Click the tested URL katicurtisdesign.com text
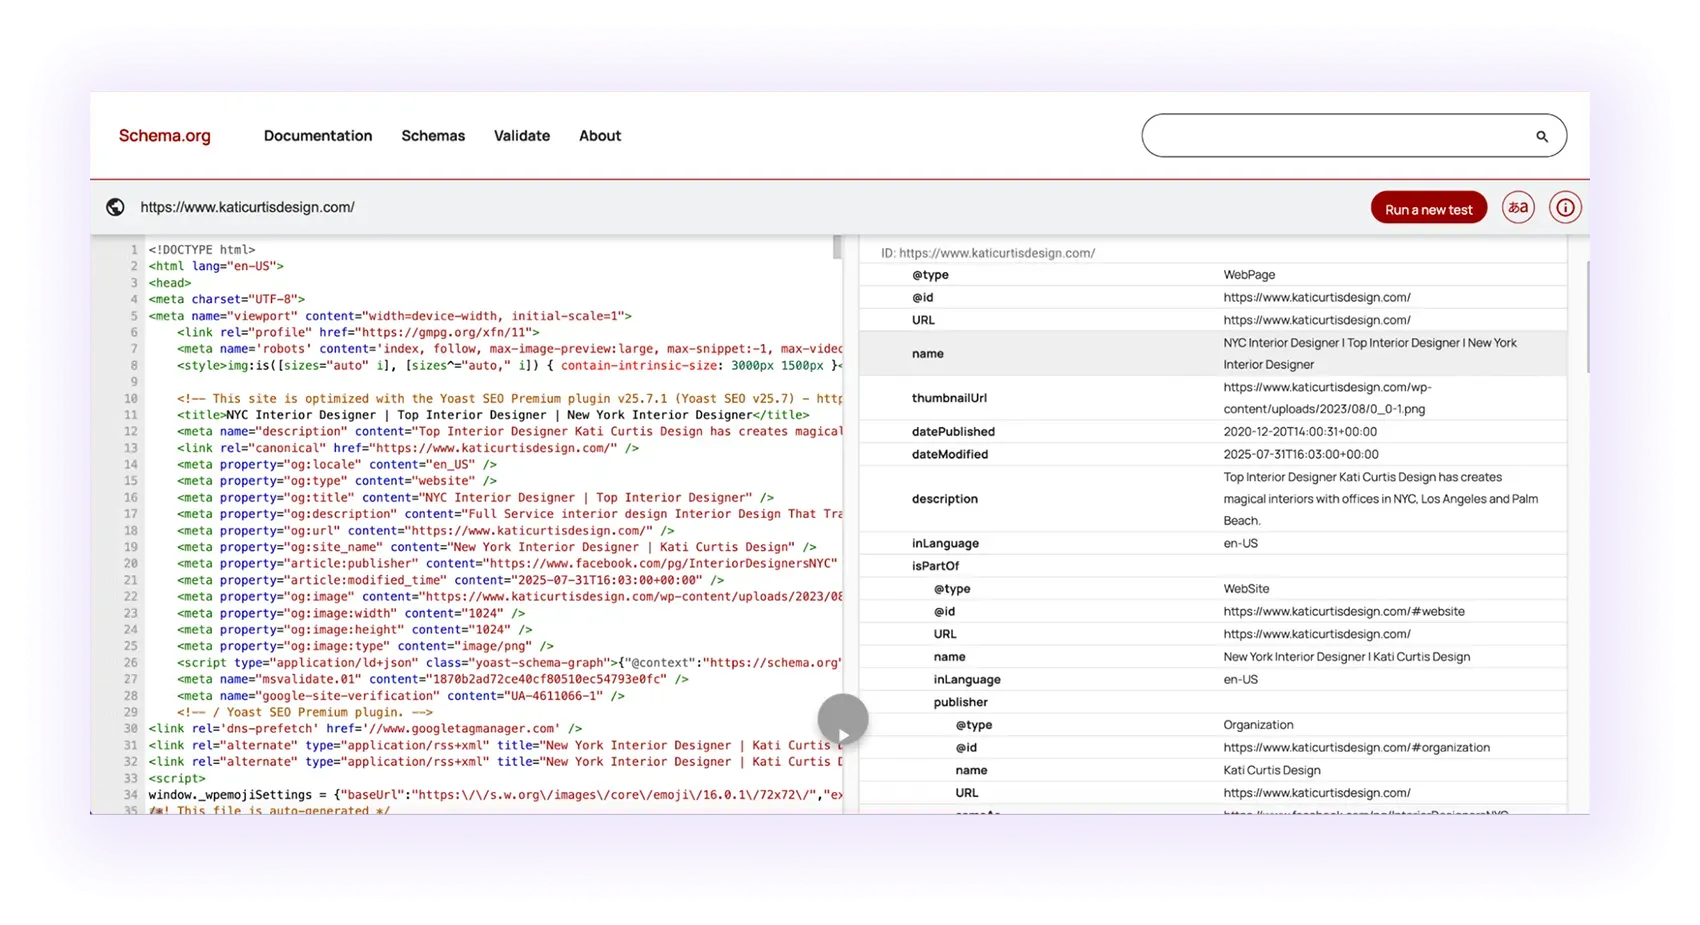The width and height of the screenshot is (1700, 925). coord(247,207)
